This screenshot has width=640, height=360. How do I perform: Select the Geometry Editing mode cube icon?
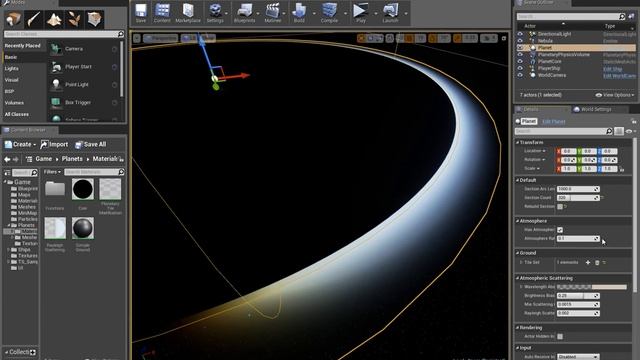coord(94,19)
